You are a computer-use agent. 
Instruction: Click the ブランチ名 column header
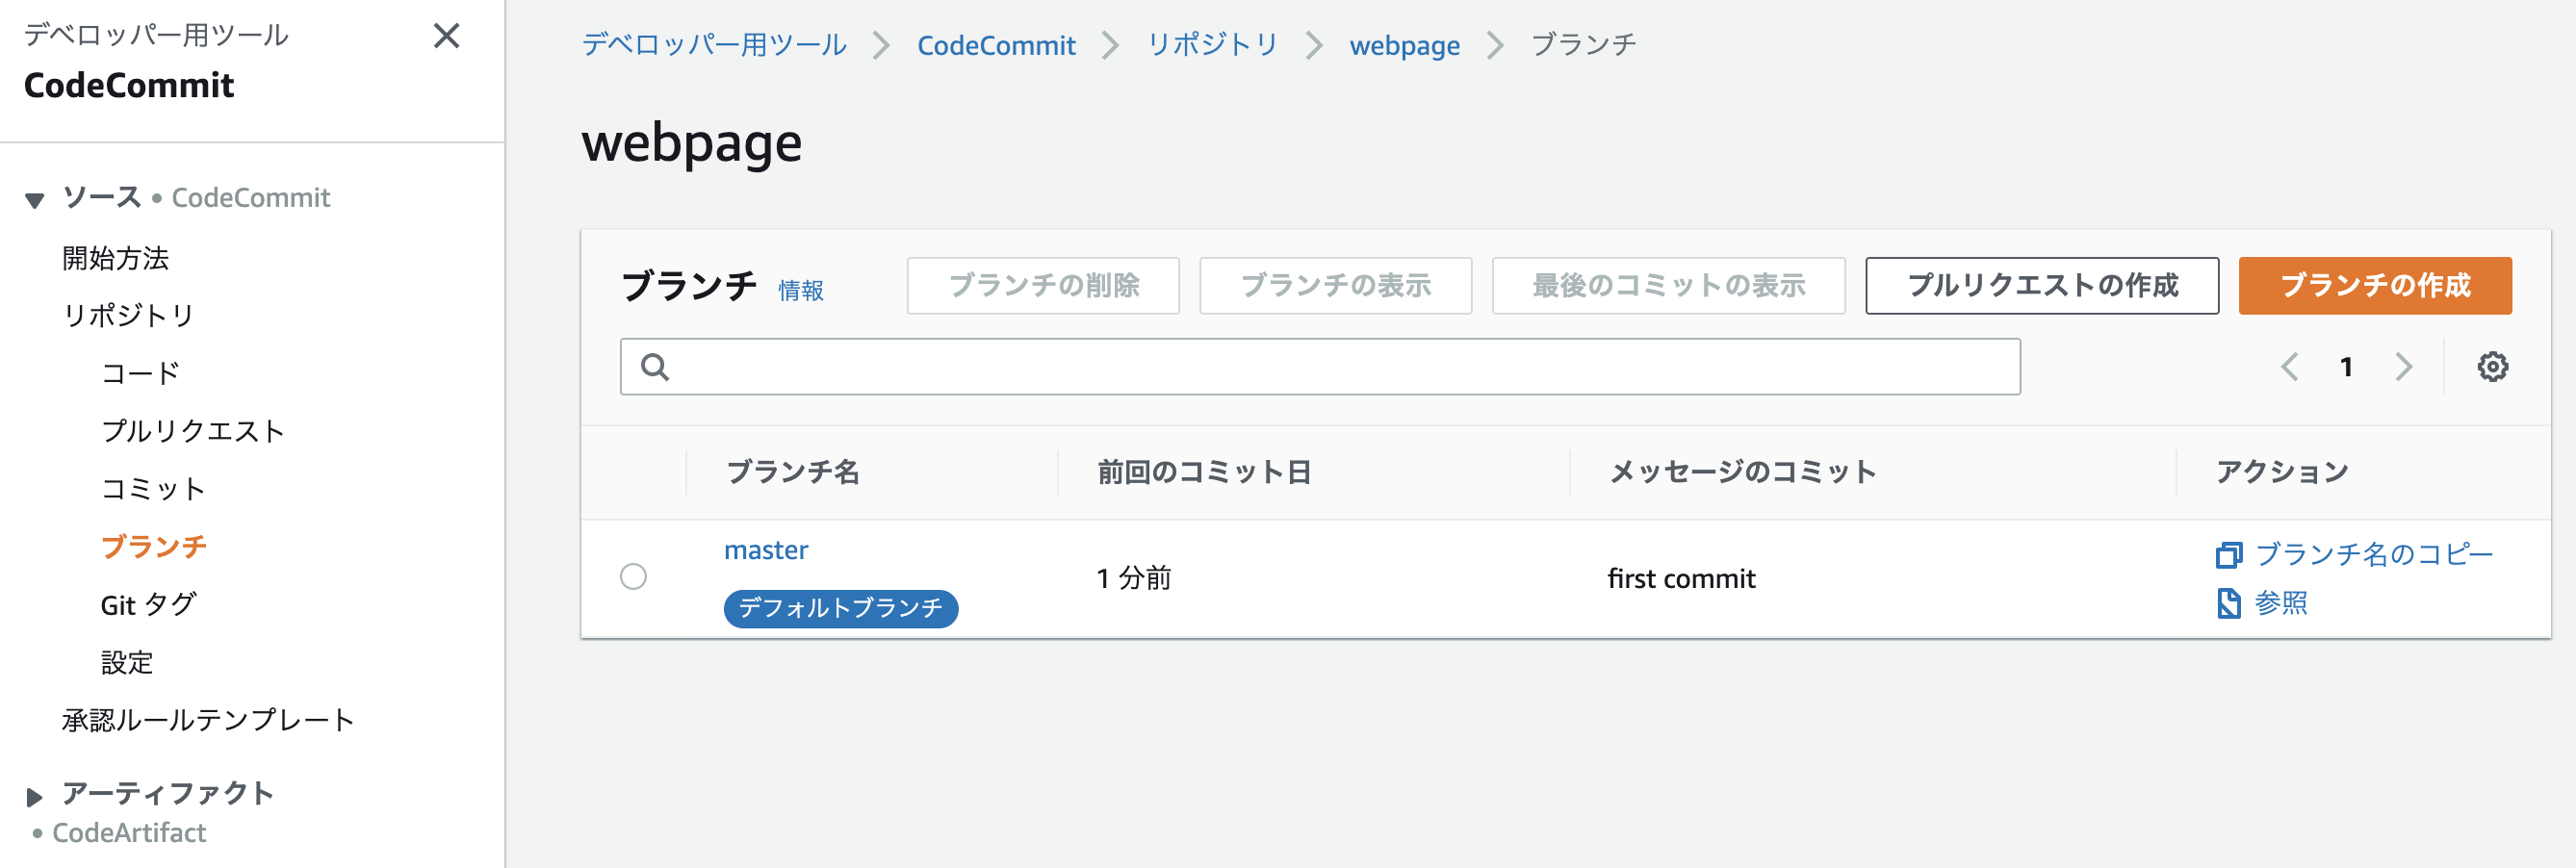[x=792, y=472]
